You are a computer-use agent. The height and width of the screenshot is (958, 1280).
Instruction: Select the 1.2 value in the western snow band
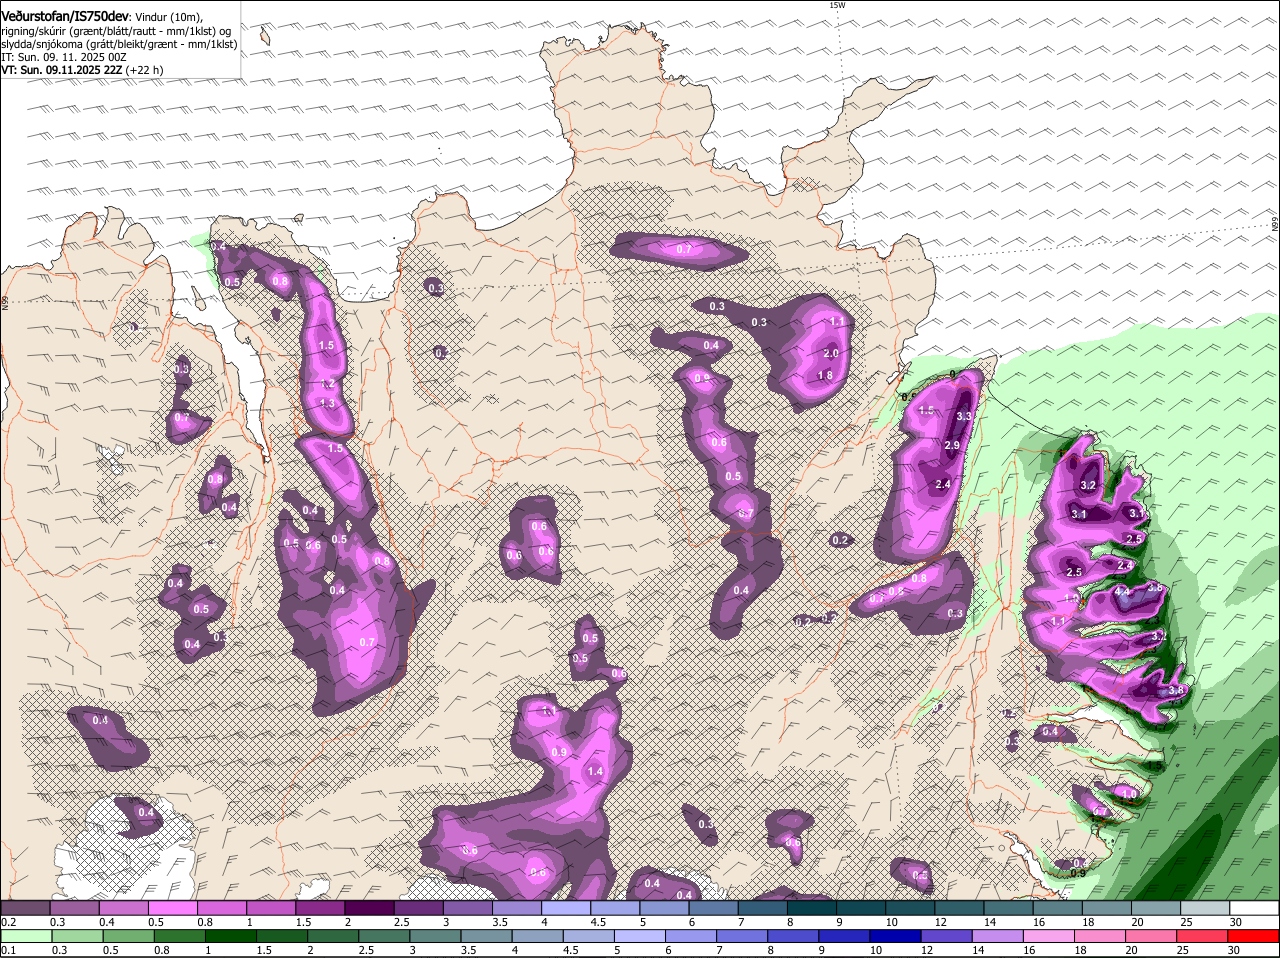328,384
